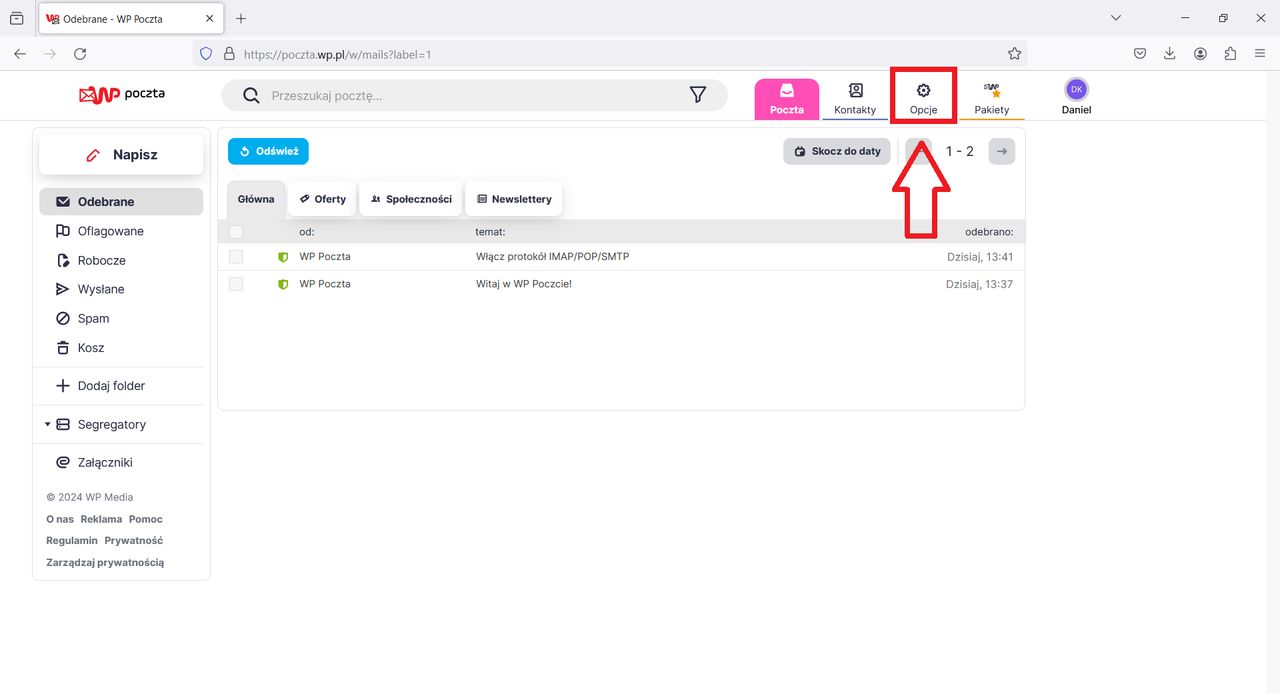Open a new browser tab
This screenshot has width=1280, height=694.
click(241, 18)
